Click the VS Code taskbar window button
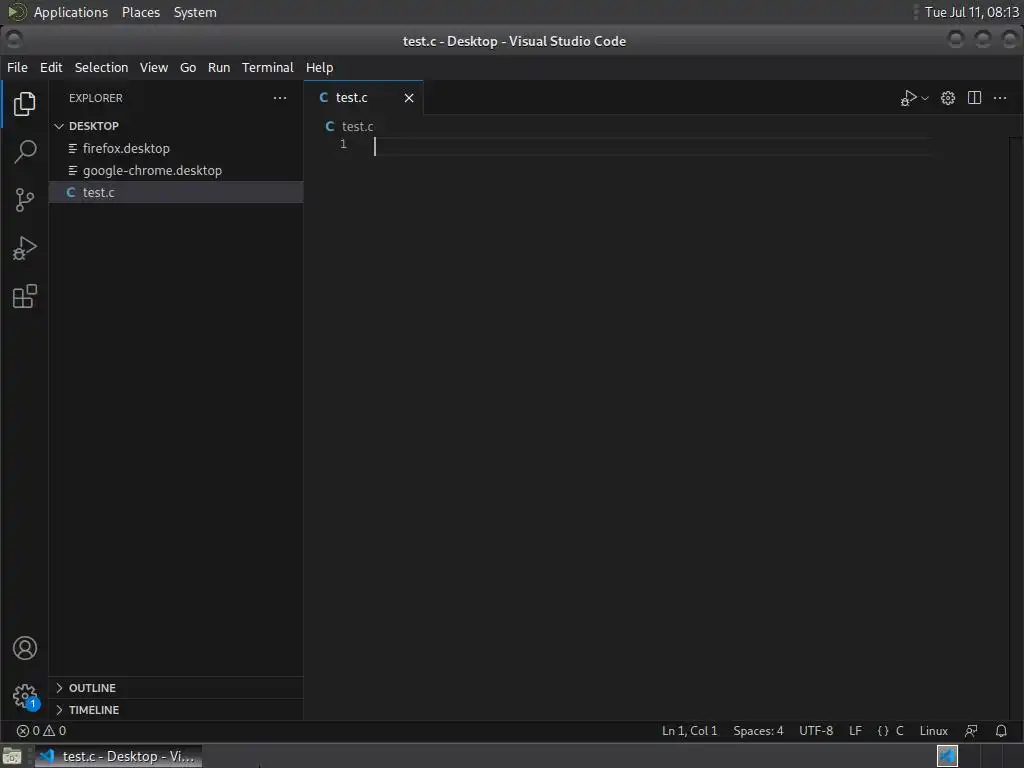1024x768 pixels. (x=118, y=756)
